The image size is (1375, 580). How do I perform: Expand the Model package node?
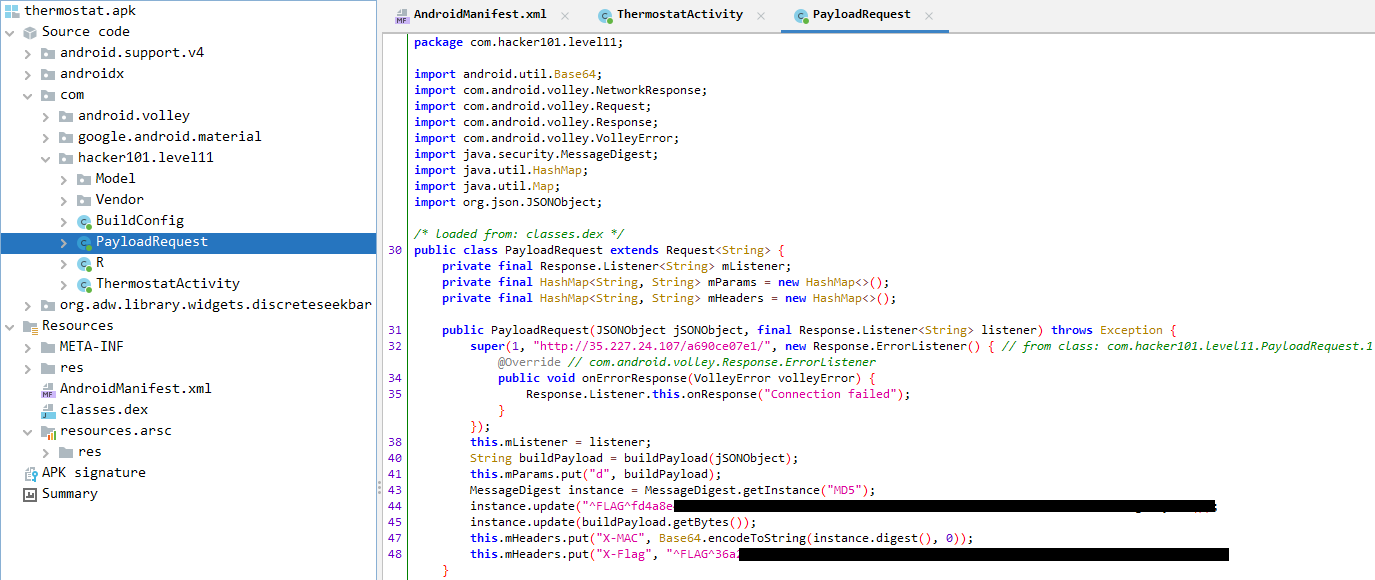click(64, 179)
